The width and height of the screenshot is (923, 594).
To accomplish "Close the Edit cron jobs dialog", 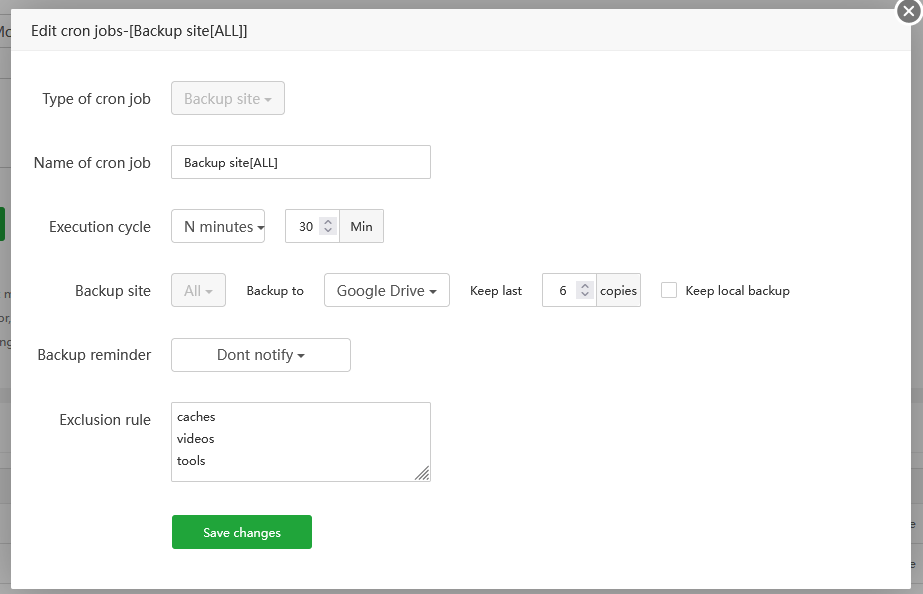I will click(908, 12).
